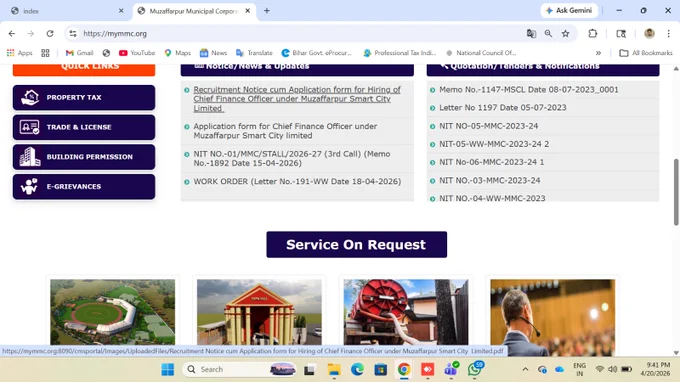
Task: Open NIT NO-05-MMC-2023-24 tender
Action: [489, 126]
